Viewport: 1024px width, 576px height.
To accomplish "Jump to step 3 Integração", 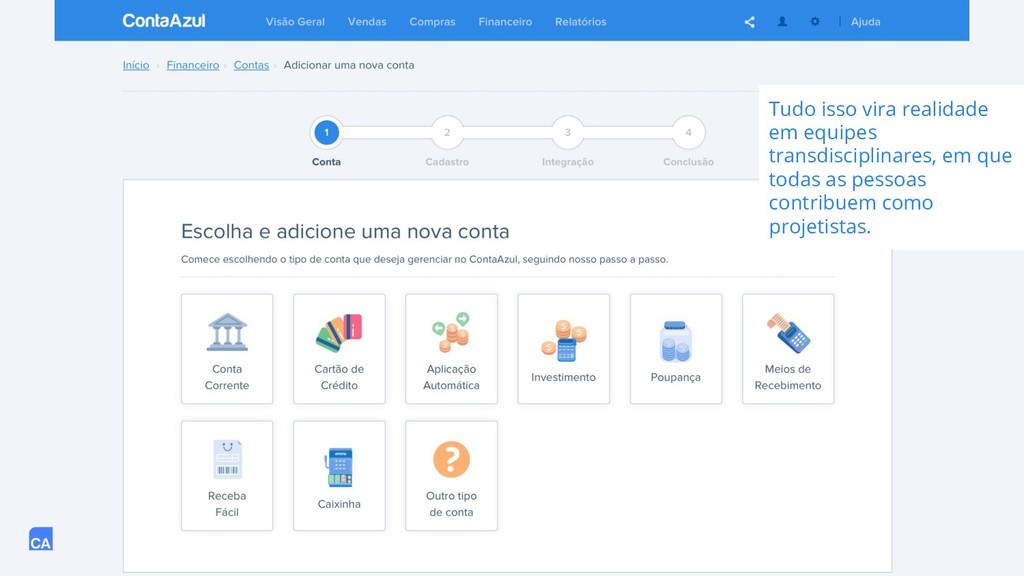I will point(568,133).
